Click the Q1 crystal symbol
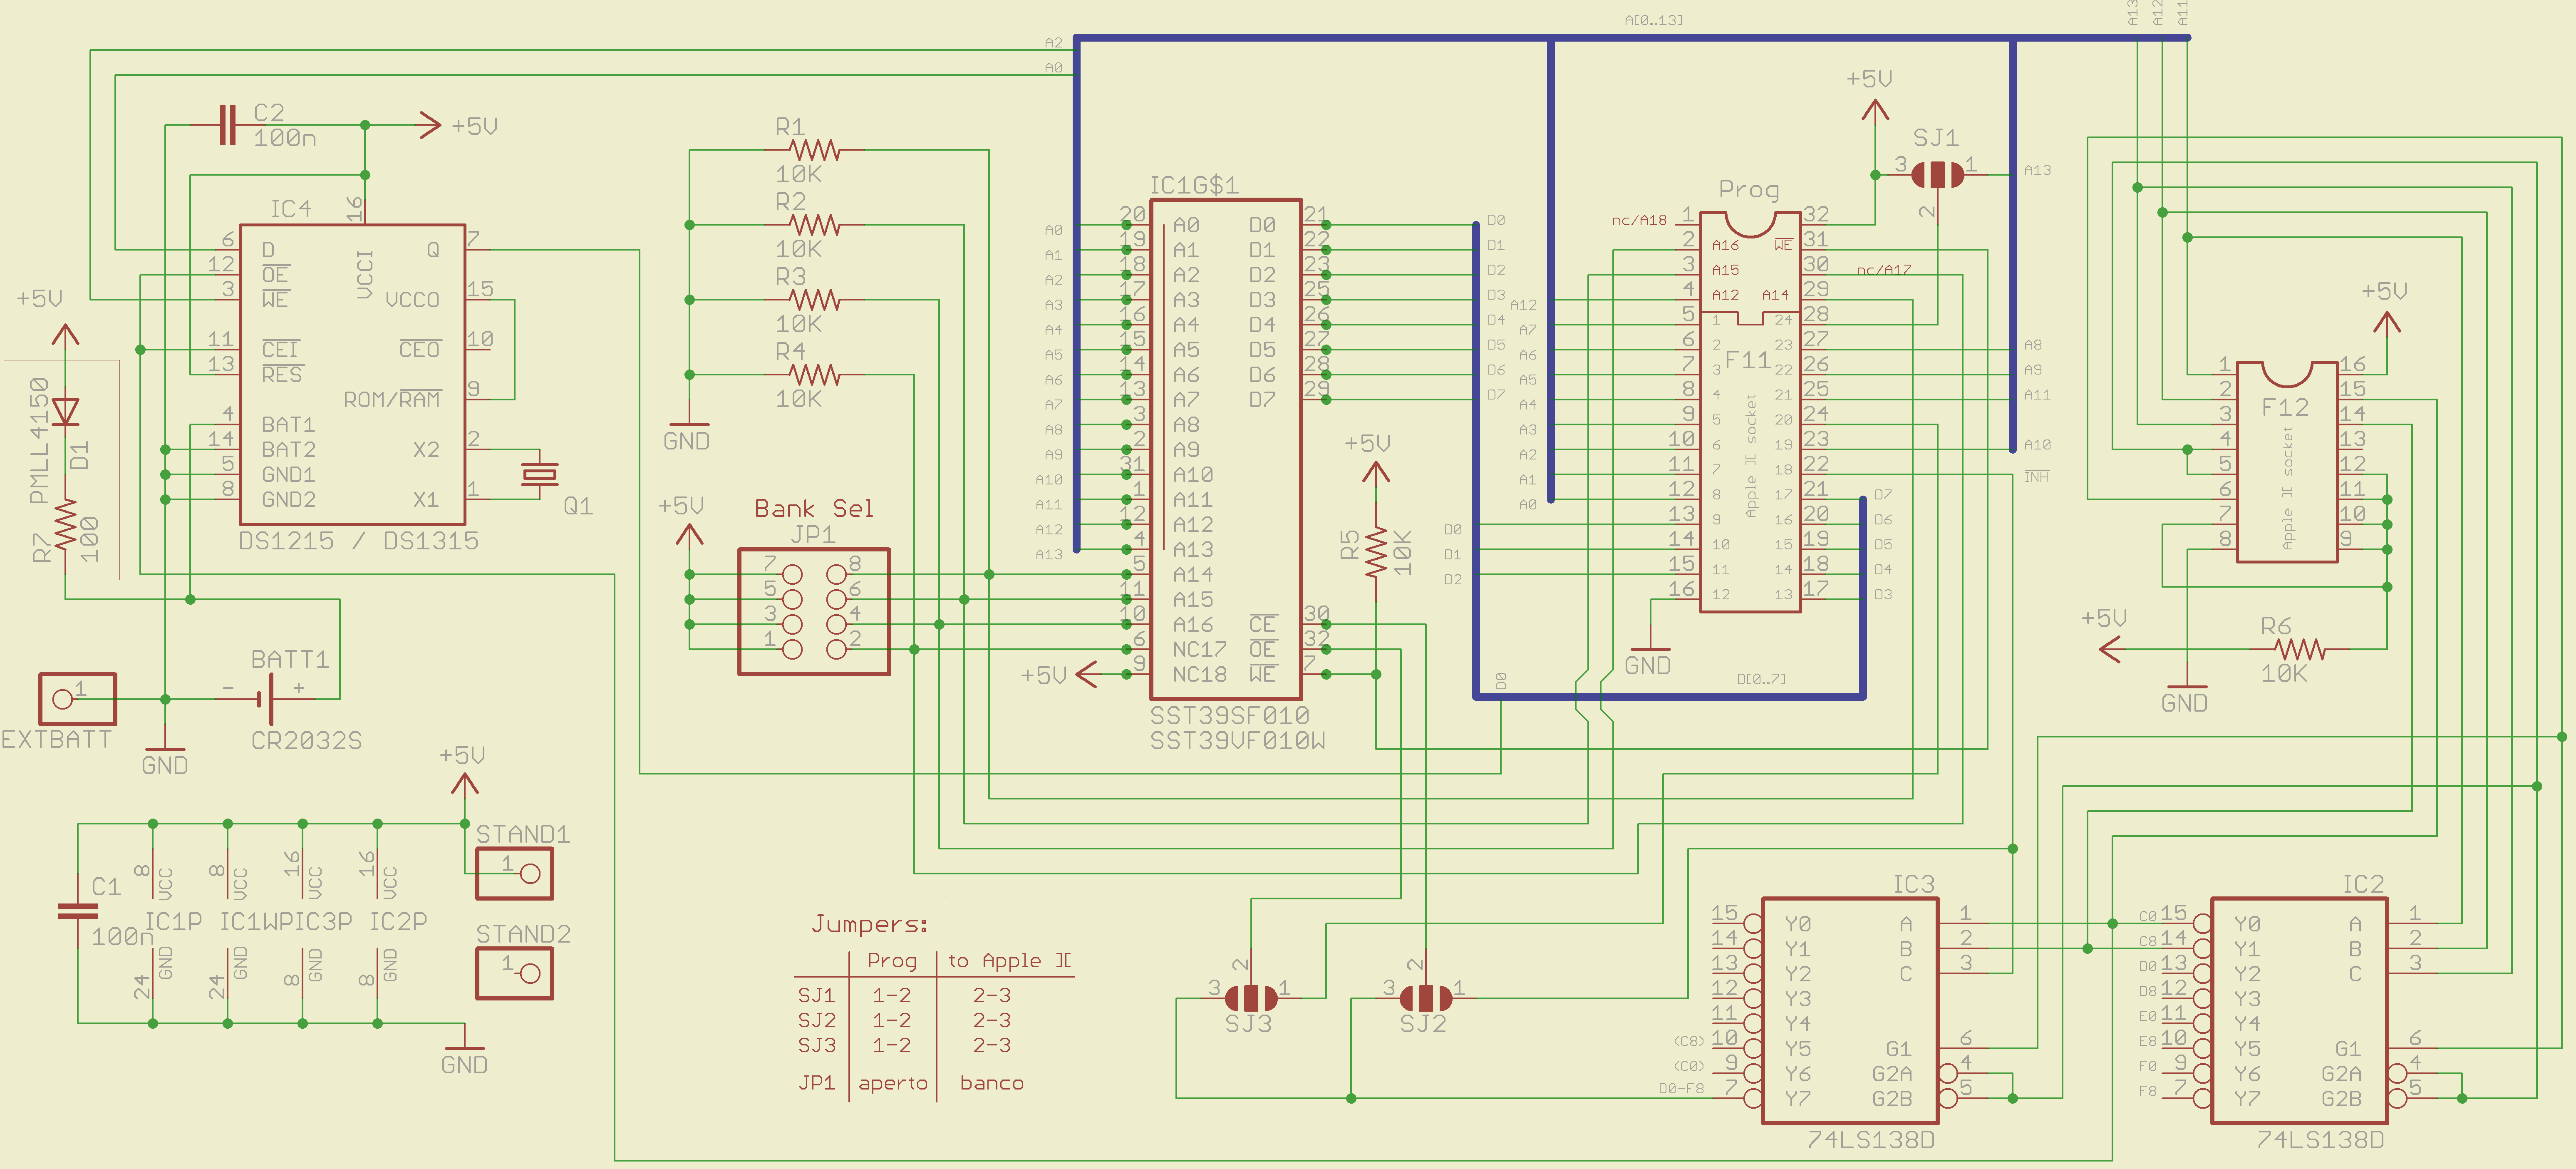 540,474
